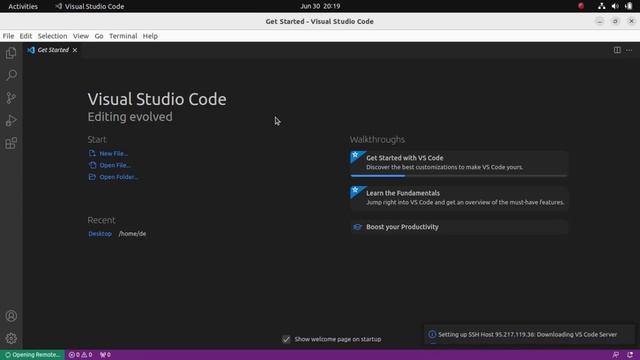Click the battery icon in system tray
The width and height of the screenshot is (640, 360).
tap(629, 6)
